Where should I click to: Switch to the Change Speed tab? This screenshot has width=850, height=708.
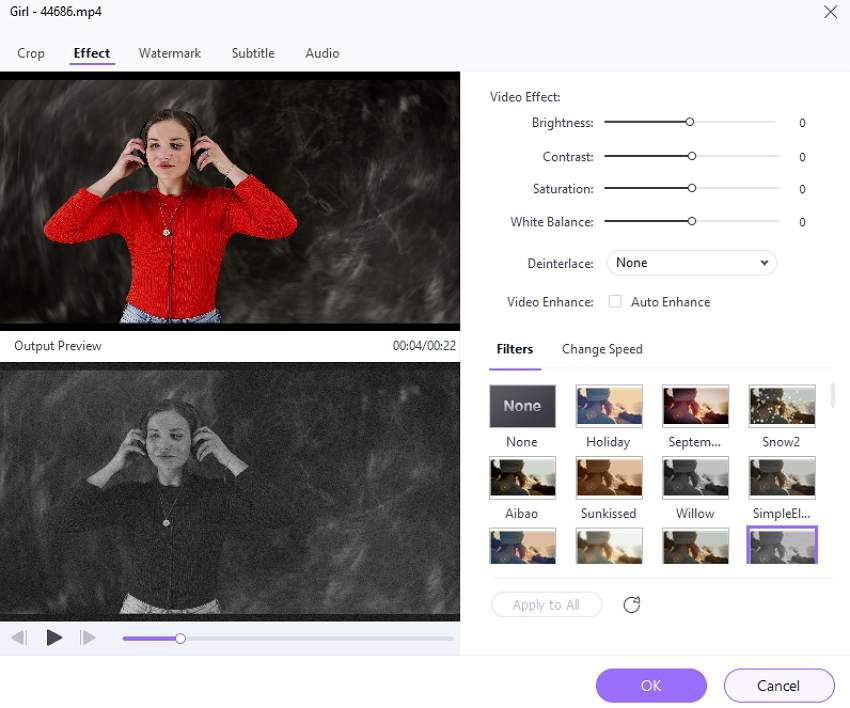[602, 349]
